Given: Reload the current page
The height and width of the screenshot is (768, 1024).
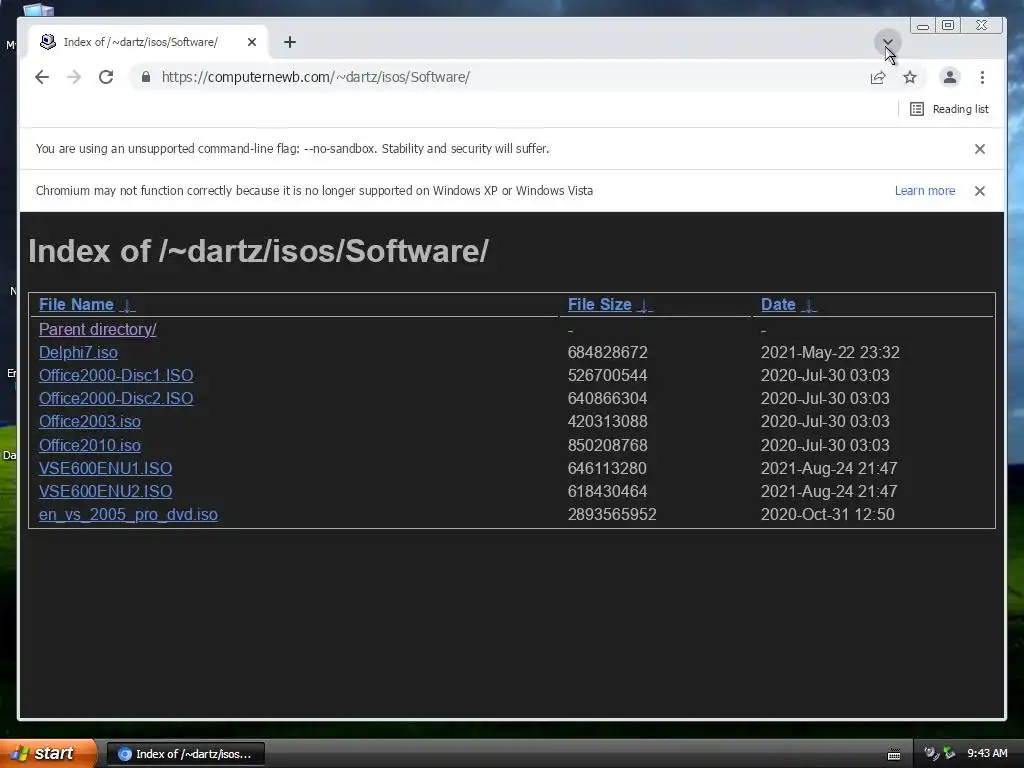Looking at the screenshot, I should pyautogui.click(x=106, y=77).
